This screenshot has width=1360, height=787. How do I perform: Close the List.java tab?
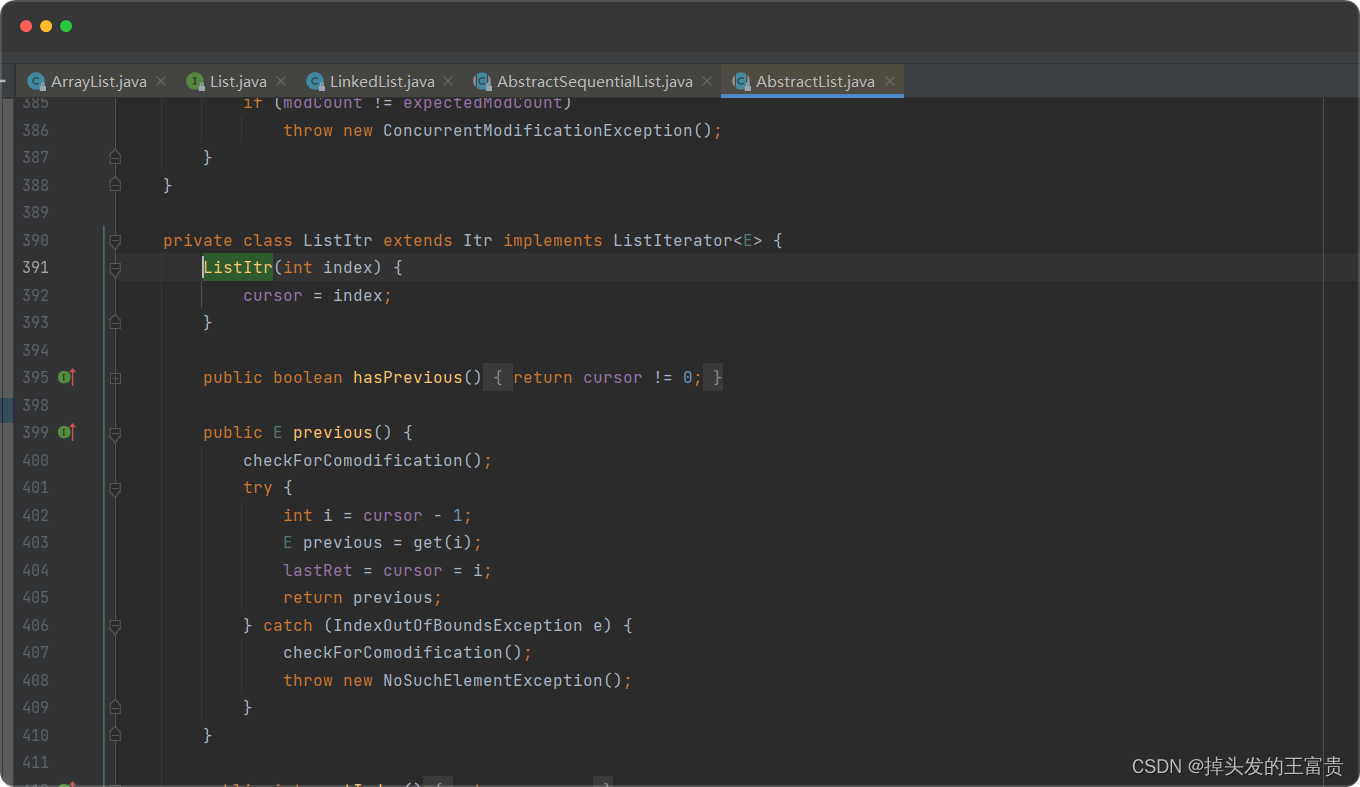pos(281,82)
